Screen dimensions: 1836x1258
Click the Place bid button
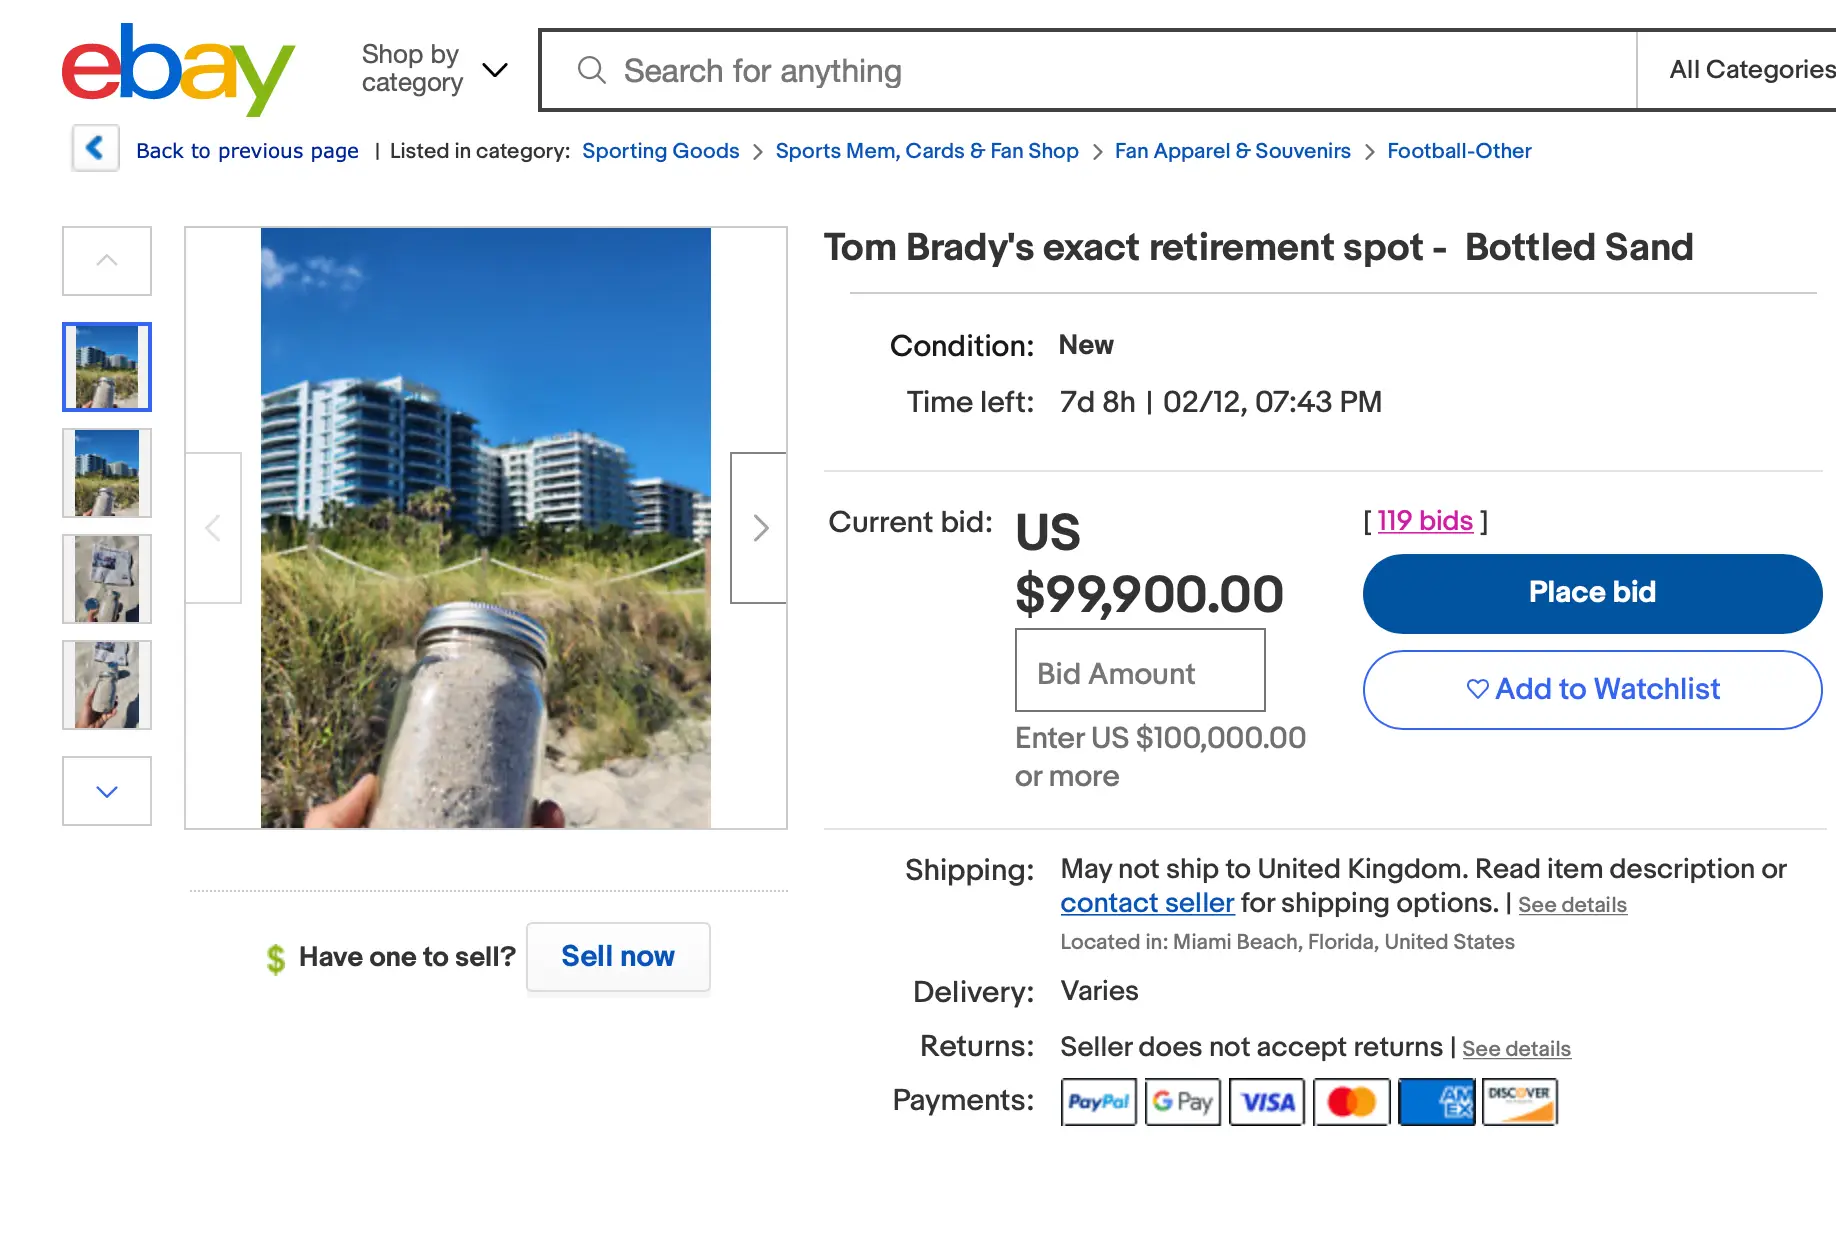click(1591, 592)
